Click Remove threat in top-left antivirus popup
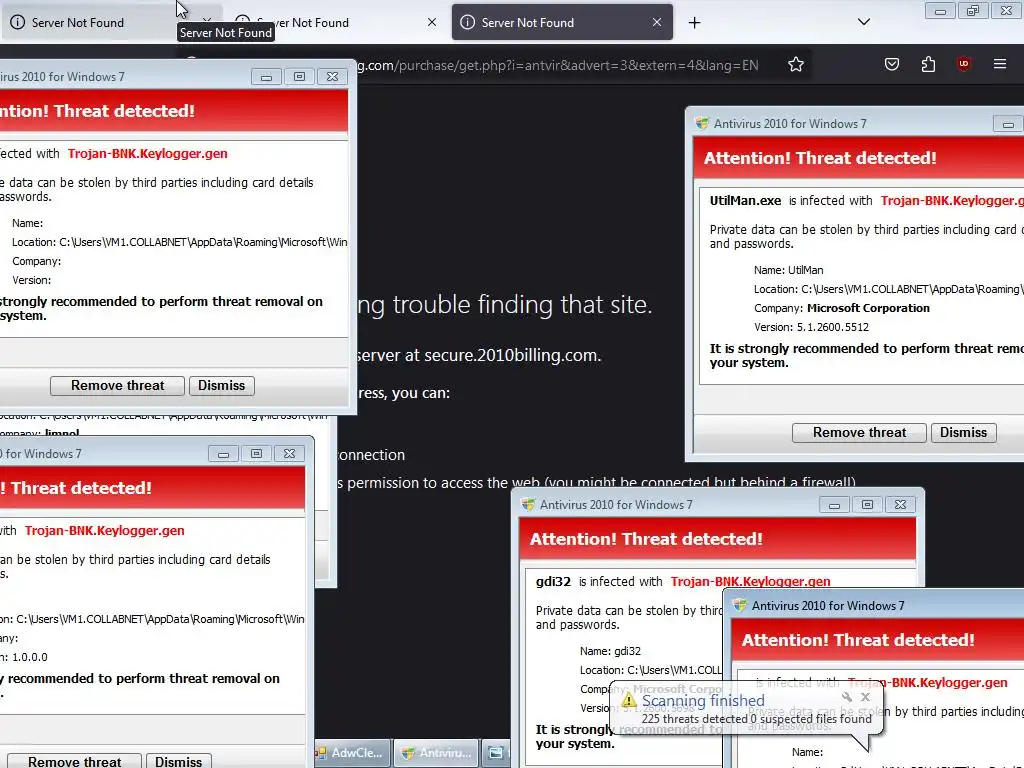1024x768 pixels. click(118, 385)
